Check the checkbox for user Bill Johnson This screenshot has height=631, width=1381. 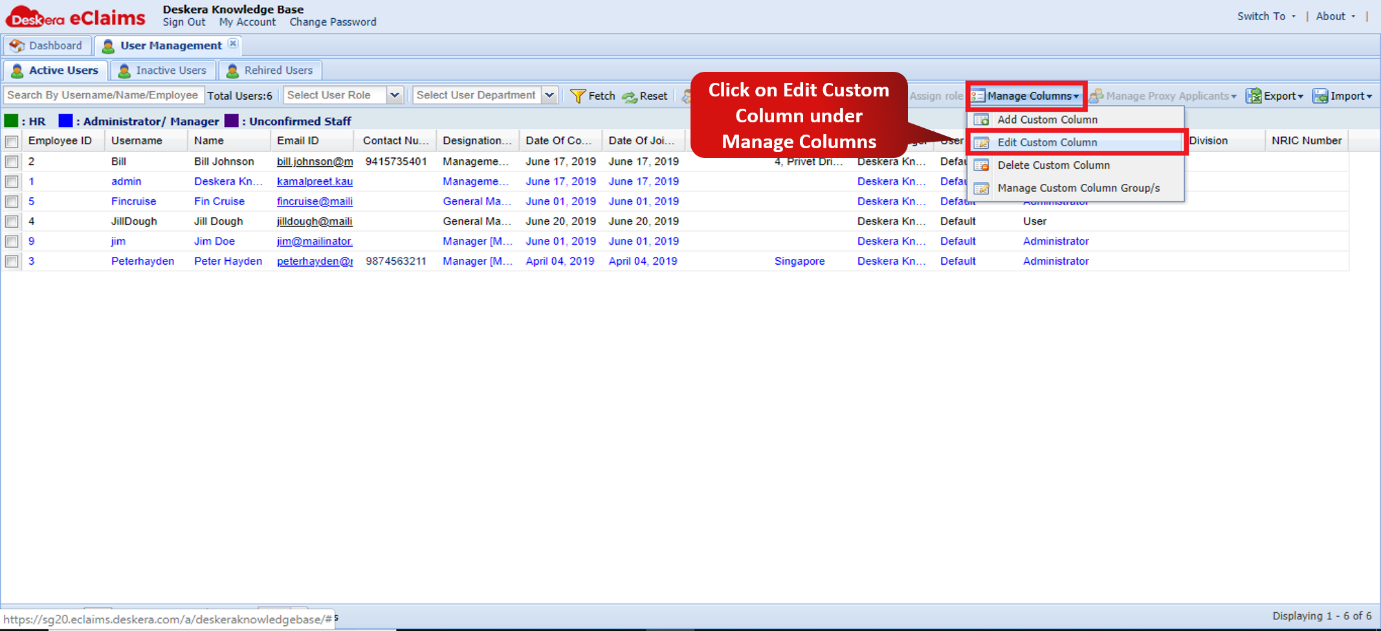coord(12,161)
